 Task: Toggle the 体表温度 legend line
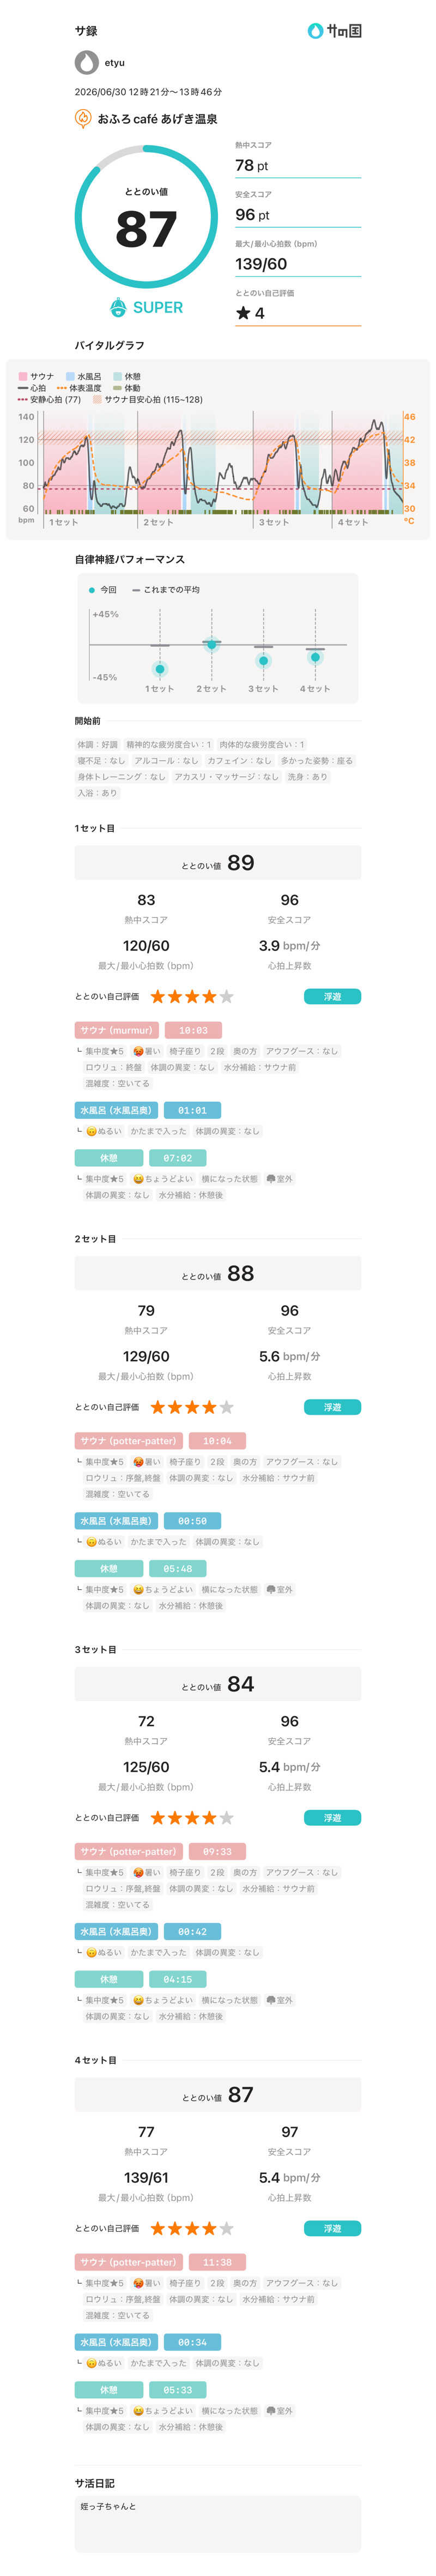click(x=79, y=388)
